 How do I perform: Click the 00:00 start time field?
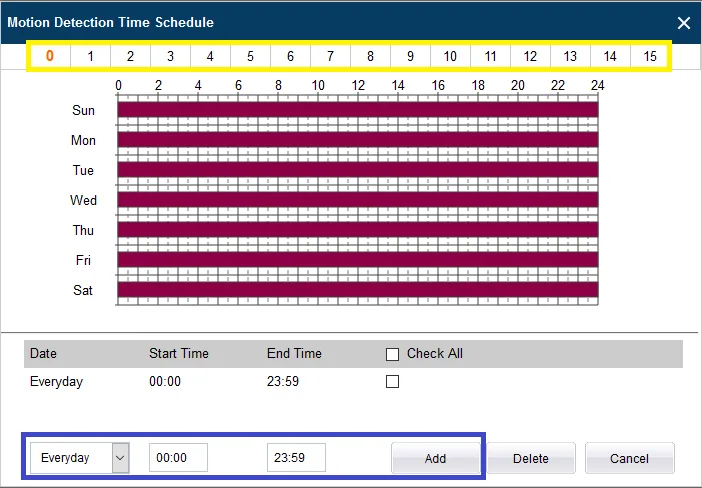tap(178, 458)
